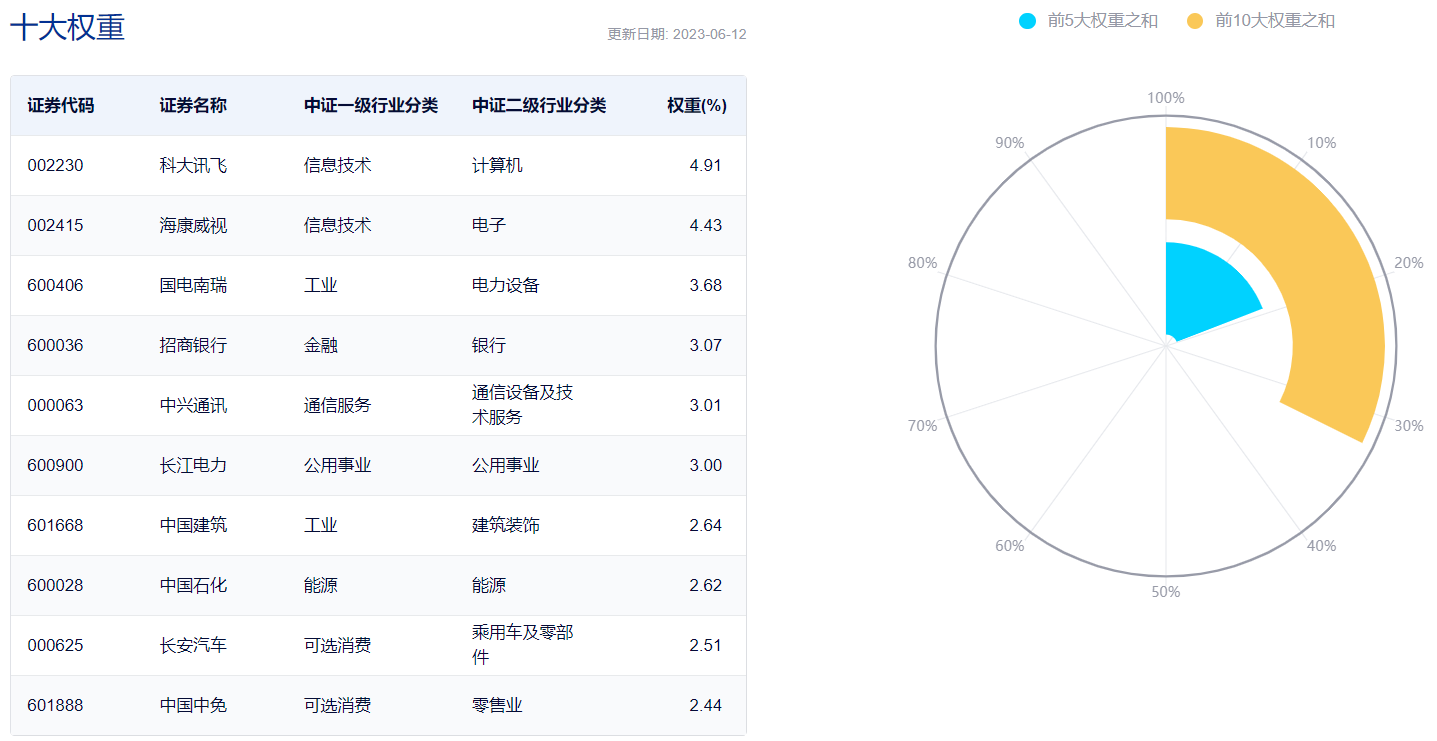Click the 乘用车及零部件 cell
The height and width of the screenshot is (741, 1437).
coord(523,645)
